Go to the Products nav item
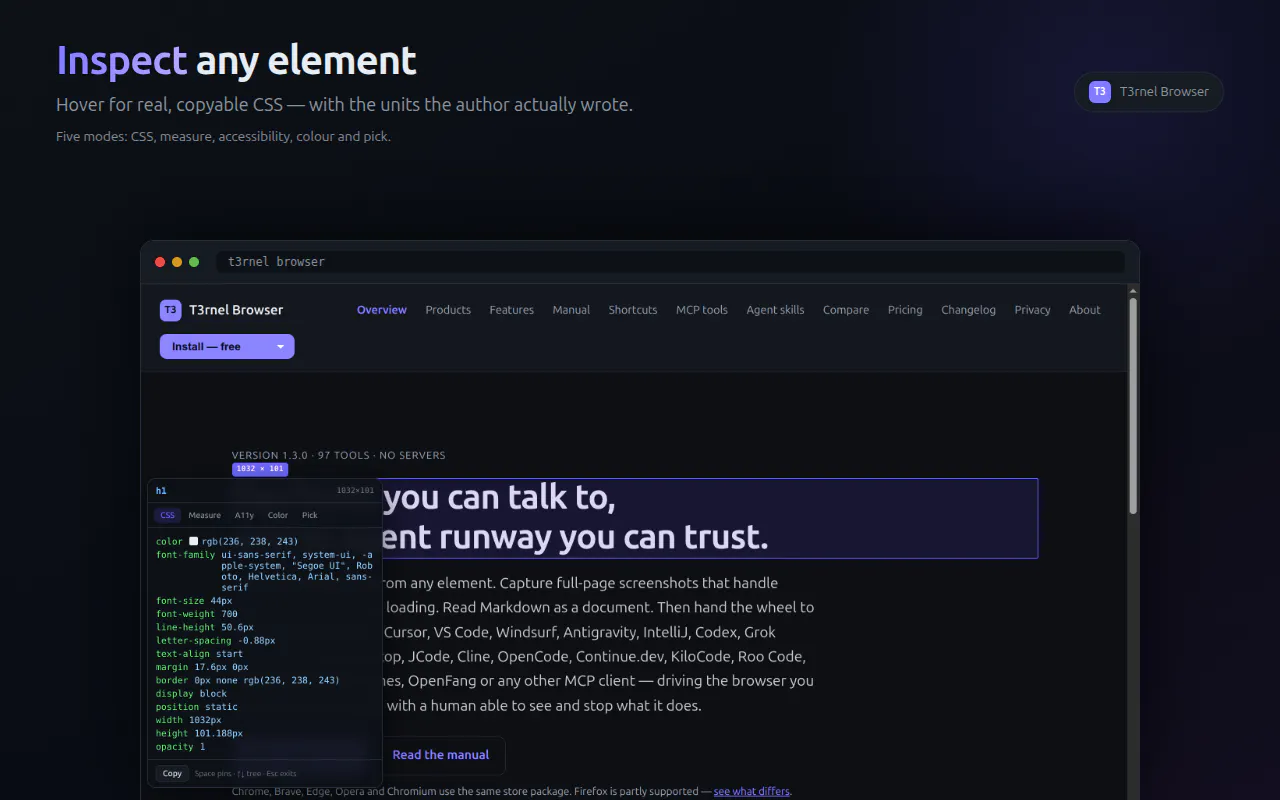The width and height of the screenshot is (1280, 800). (448, 310)
